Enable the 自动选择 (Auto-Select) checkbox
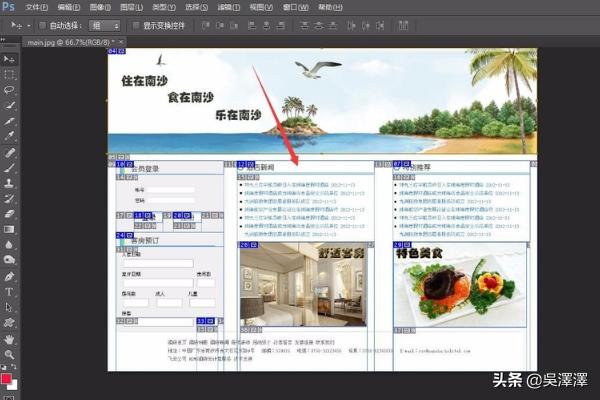Viewport: 600px width, 400px height. (x=42, y=25)
